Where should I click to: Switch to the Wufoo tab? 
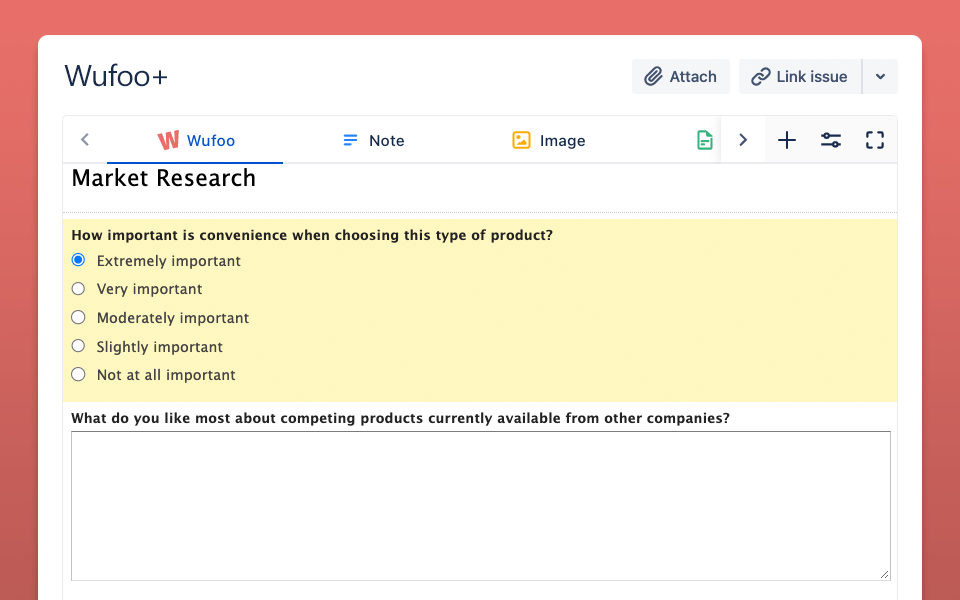click(195, 140)
